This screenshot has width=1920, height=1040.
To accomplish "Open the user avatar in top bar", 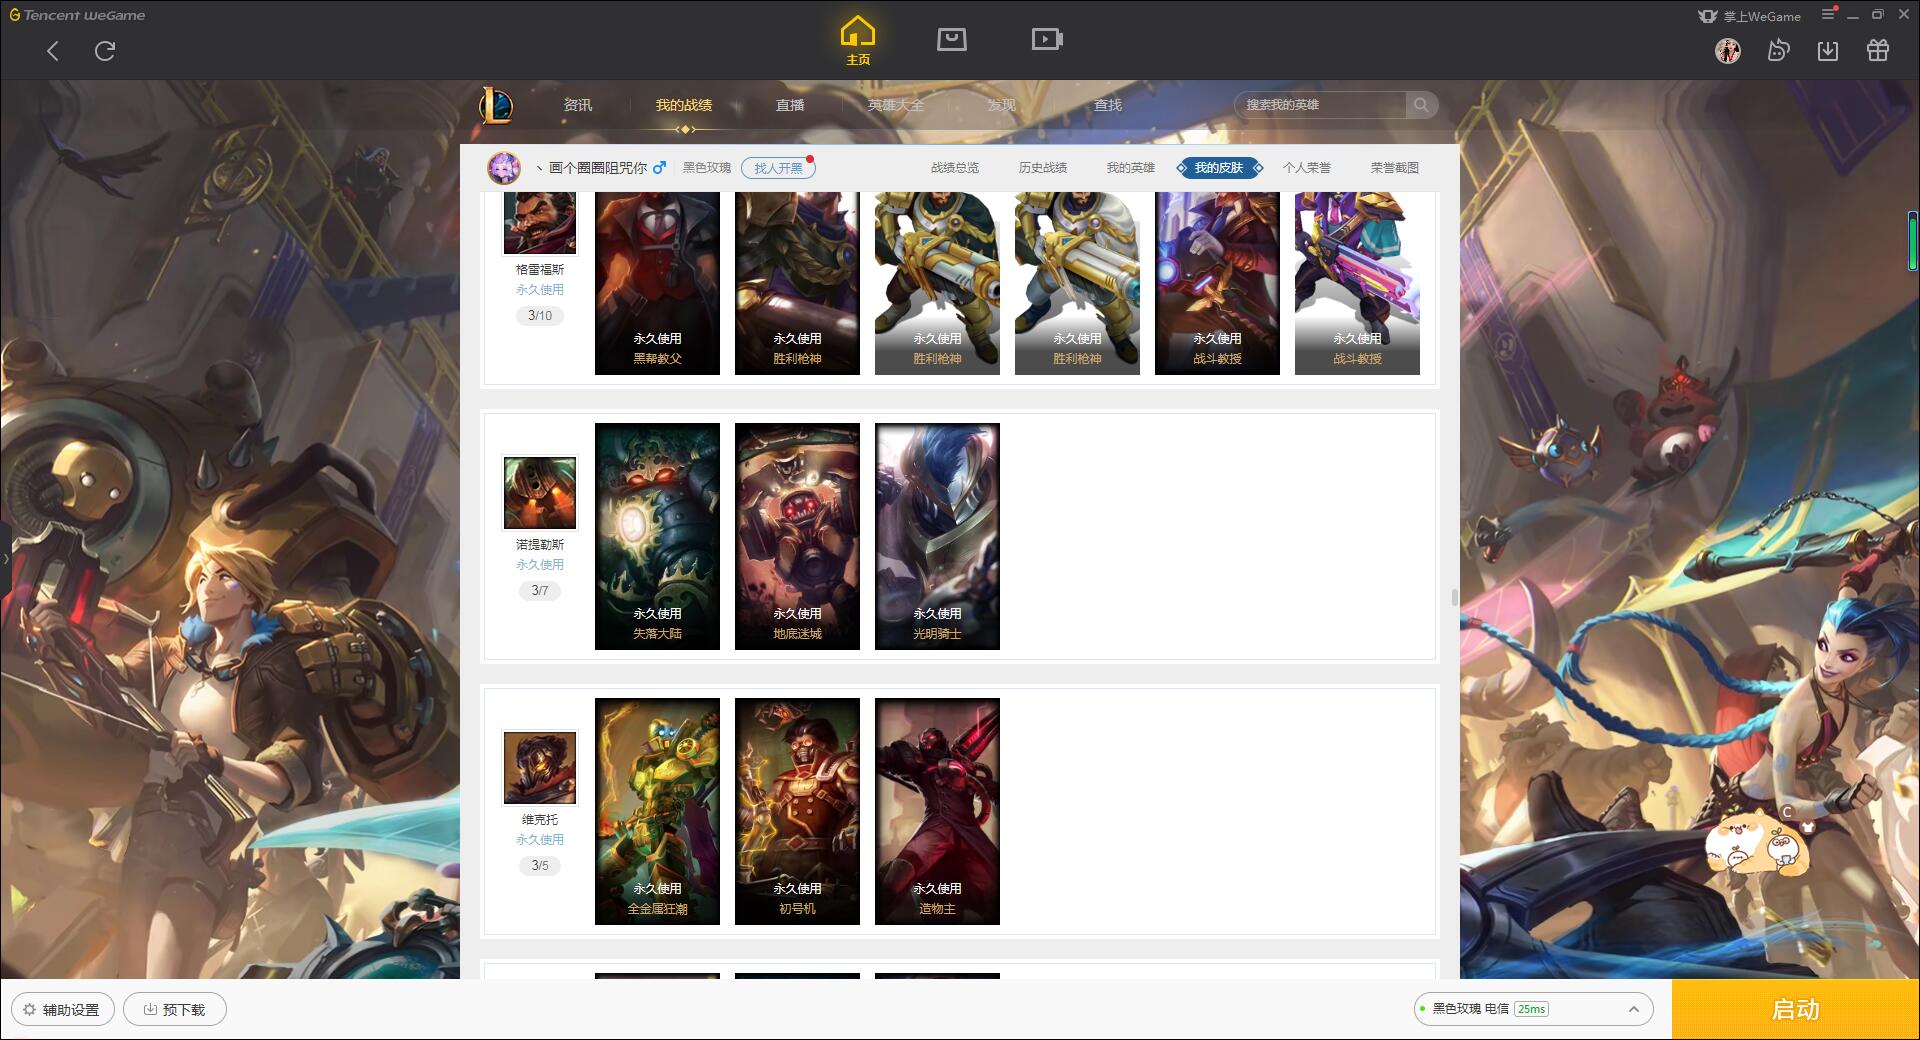I will tap(1728, 51).
